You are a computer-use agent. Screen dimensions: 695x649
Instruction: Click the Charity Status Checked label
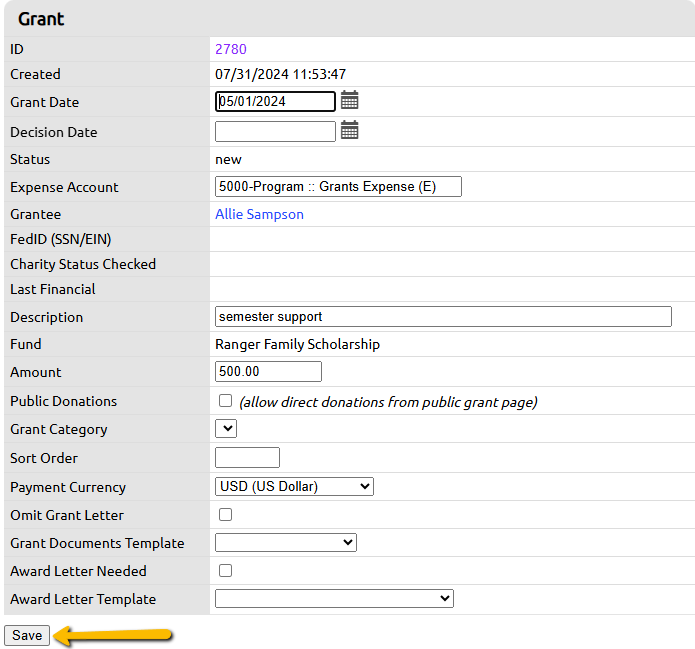(83, 264)
